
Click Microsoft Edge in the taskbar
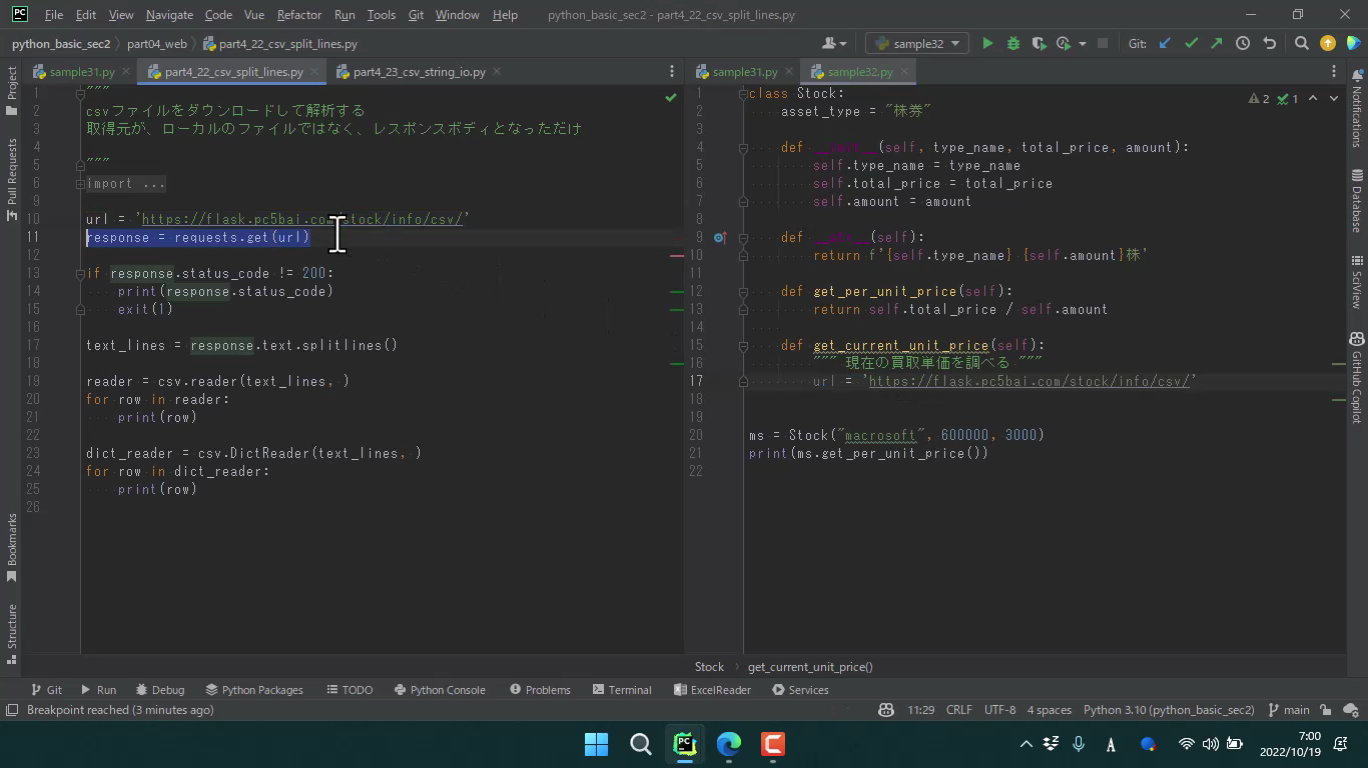(x=729, y=744)
